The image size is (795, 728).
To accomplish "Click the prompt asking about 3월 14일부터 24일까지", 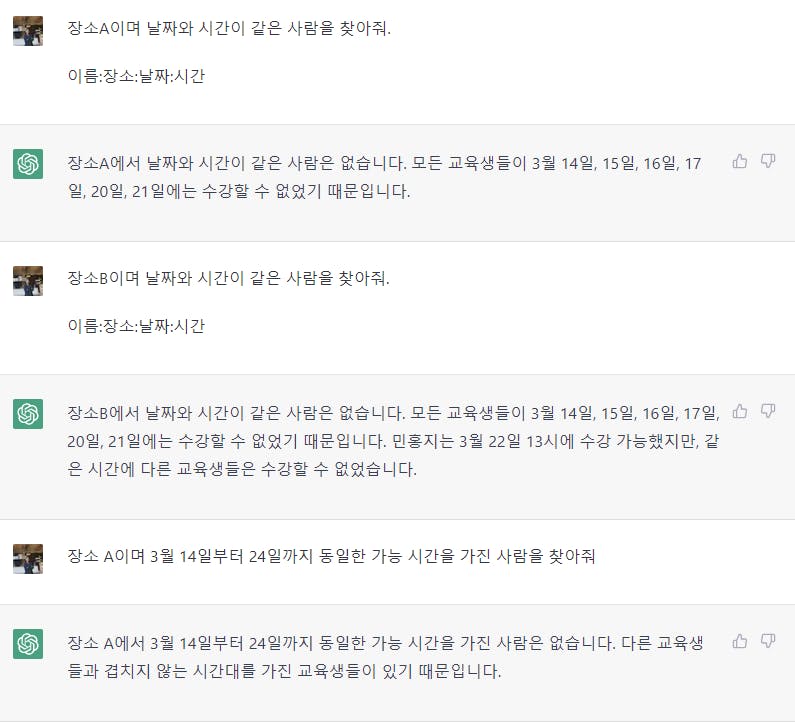I will 331,556.
